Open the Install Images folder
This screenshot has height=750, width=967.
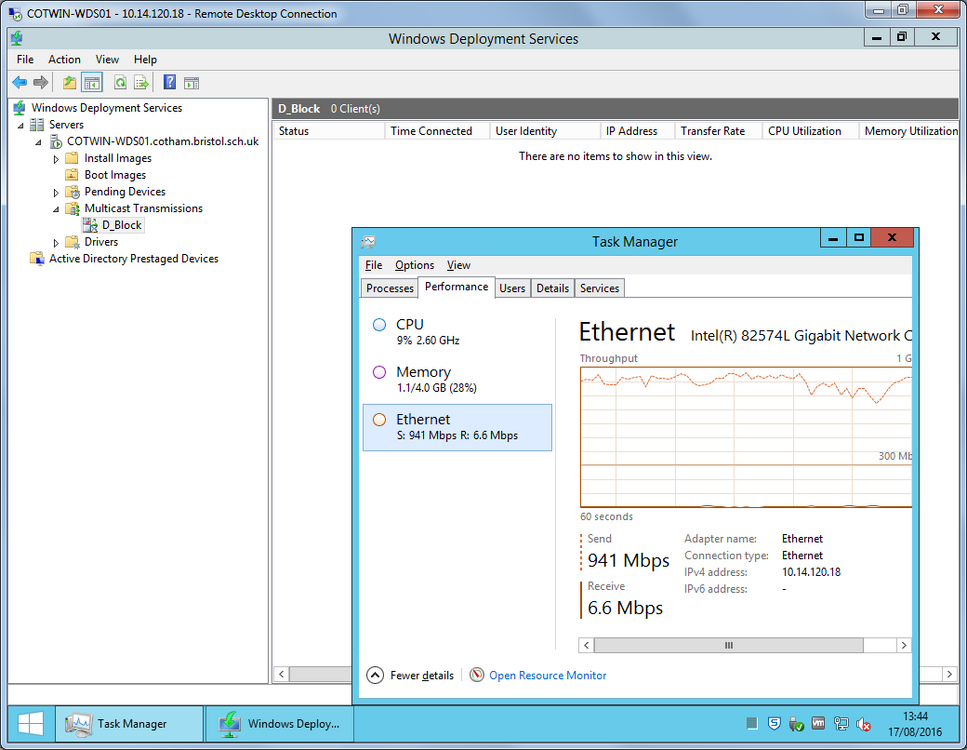click(118, 158)
